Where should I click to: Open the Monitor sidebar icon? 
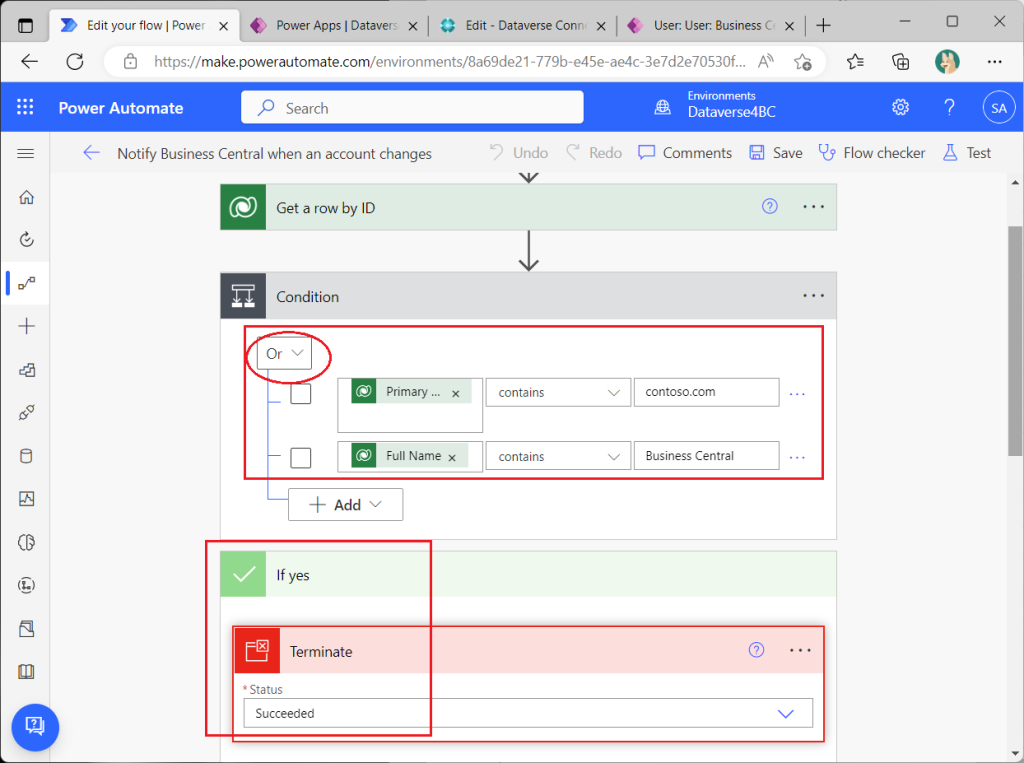pos(26,499)
